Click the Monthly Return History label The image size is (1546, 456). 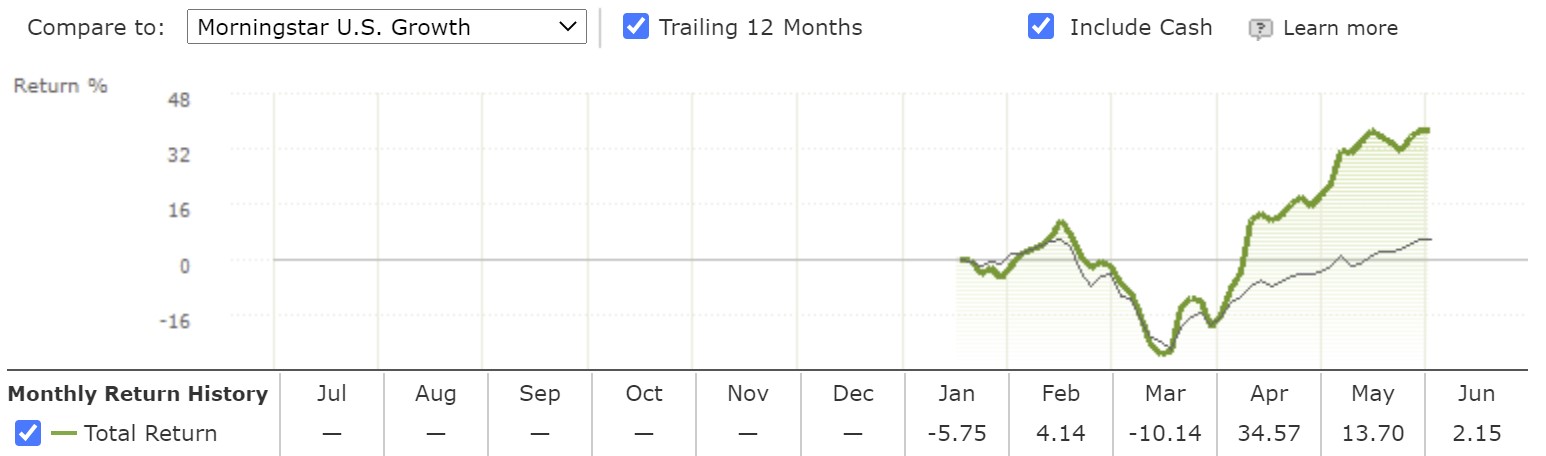click(x=138, y=394)
